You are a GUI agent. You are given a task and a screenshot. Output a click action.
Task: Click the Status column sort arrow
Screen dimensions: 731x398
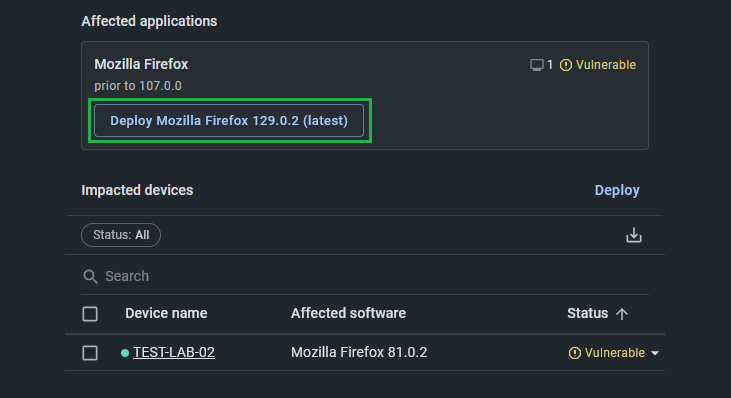coord(622,314)
